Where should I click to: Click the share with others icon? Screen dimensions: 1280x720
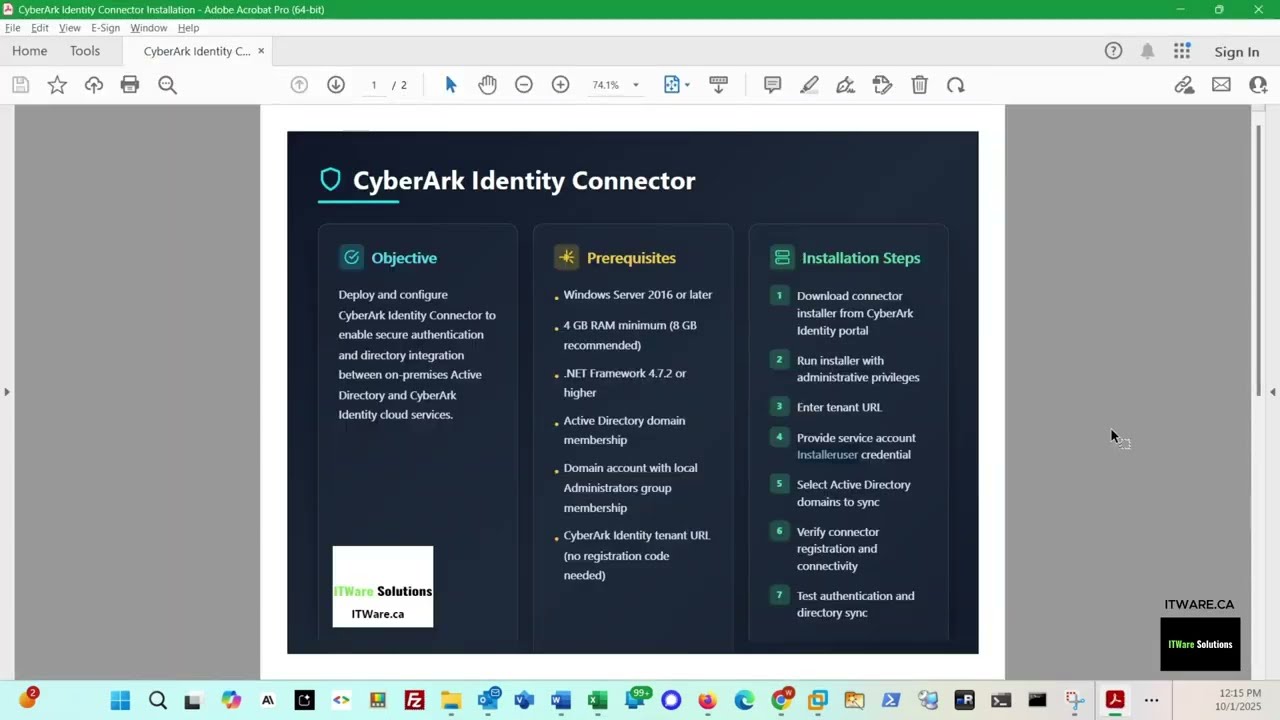pyautogui.click(x=1258, y=85)
